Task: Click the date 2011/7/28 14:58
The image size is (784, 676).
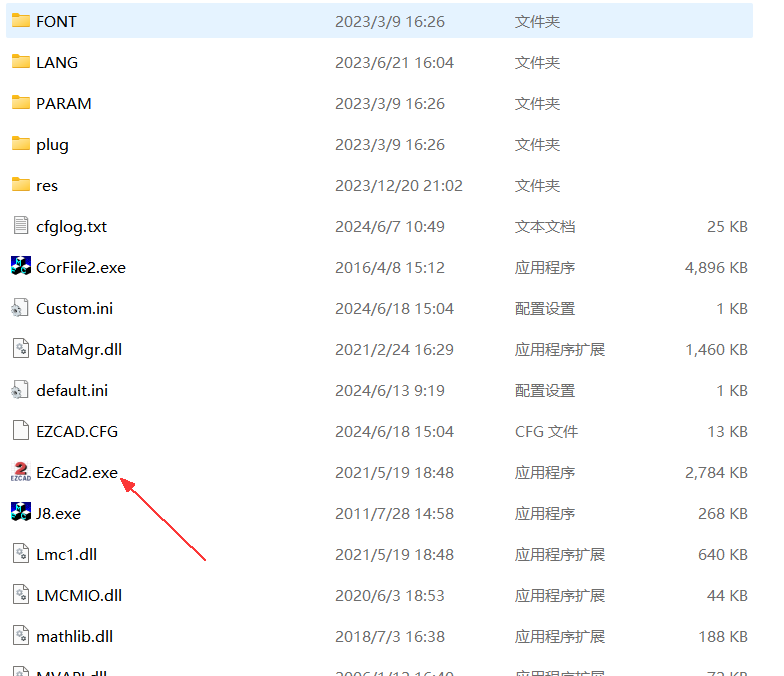Action: pos(394,514)
